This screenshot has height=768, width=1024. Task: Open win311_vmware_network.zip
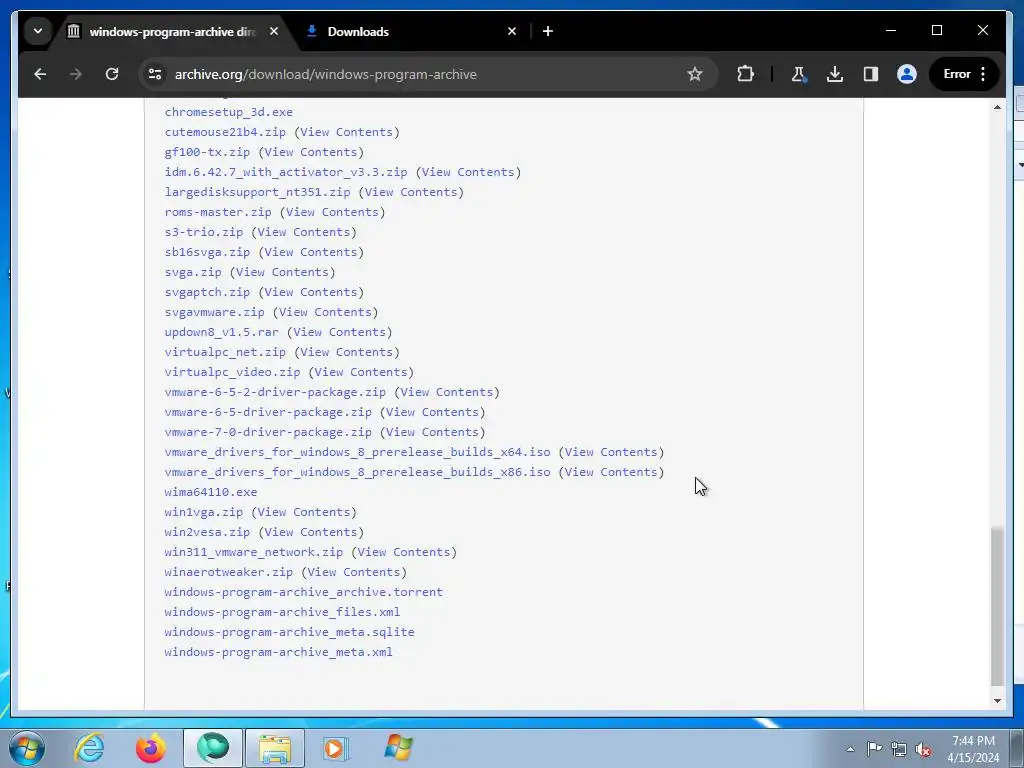tap(253, 552)
